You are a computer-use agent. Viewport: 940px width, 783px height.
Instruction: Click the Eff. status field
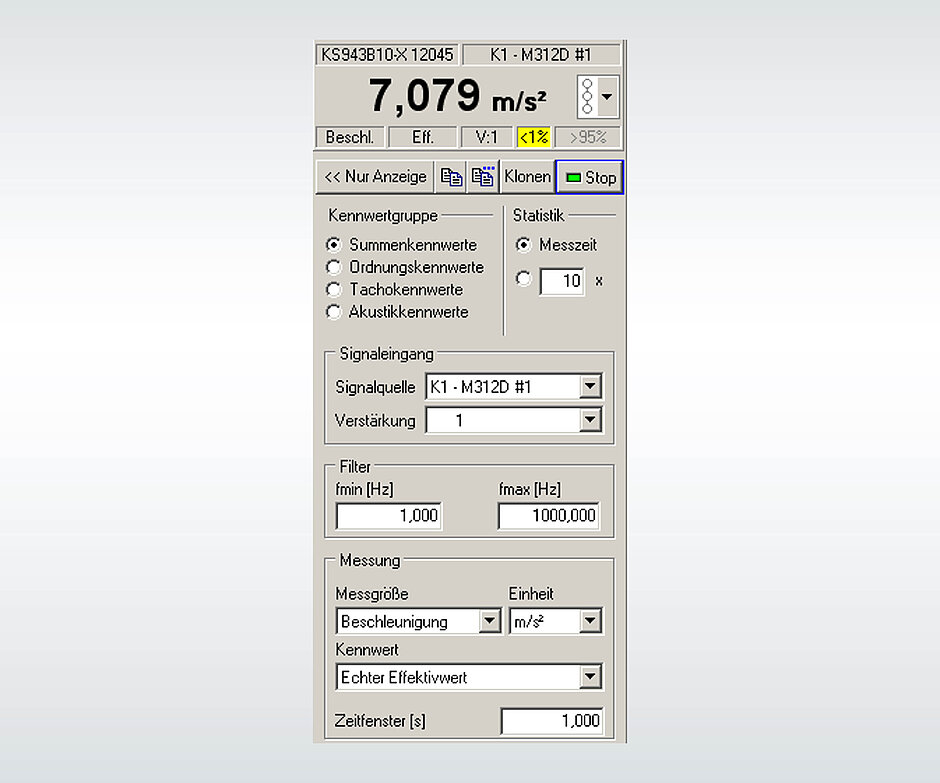pos(423,137)
